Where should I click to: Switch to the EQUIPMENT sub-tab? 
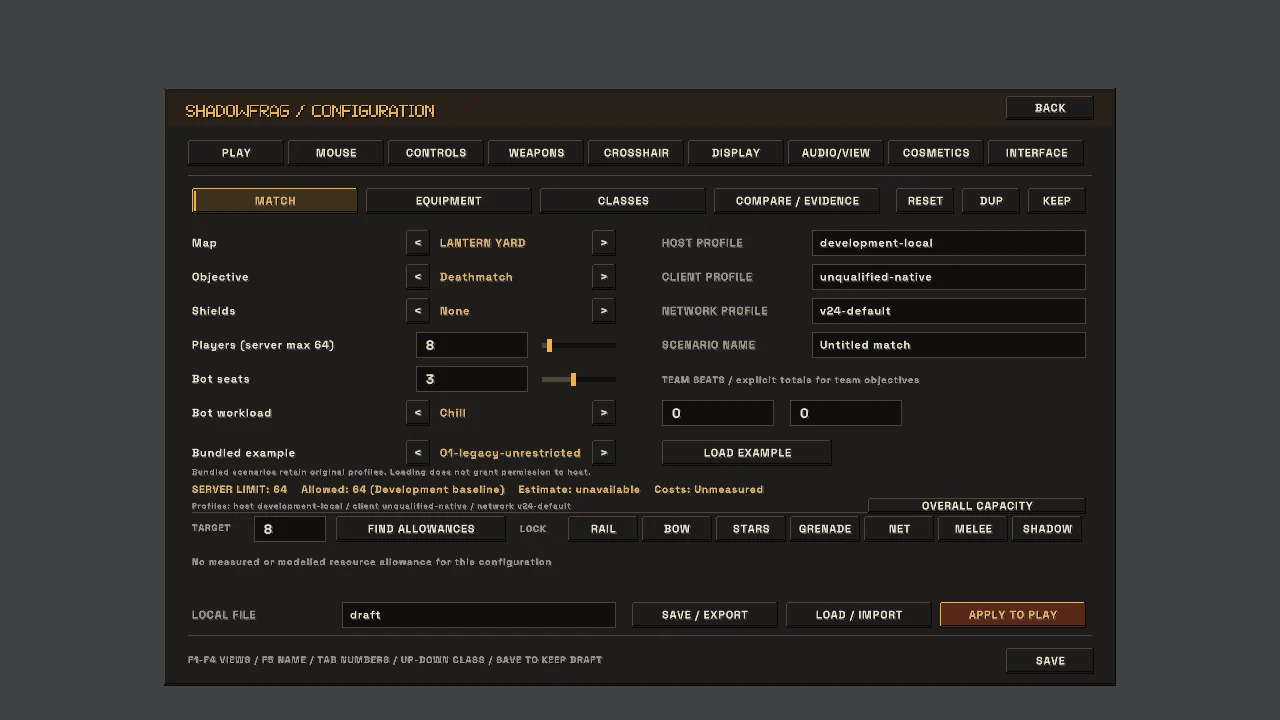pyautogui.click(x=449, y=201)
